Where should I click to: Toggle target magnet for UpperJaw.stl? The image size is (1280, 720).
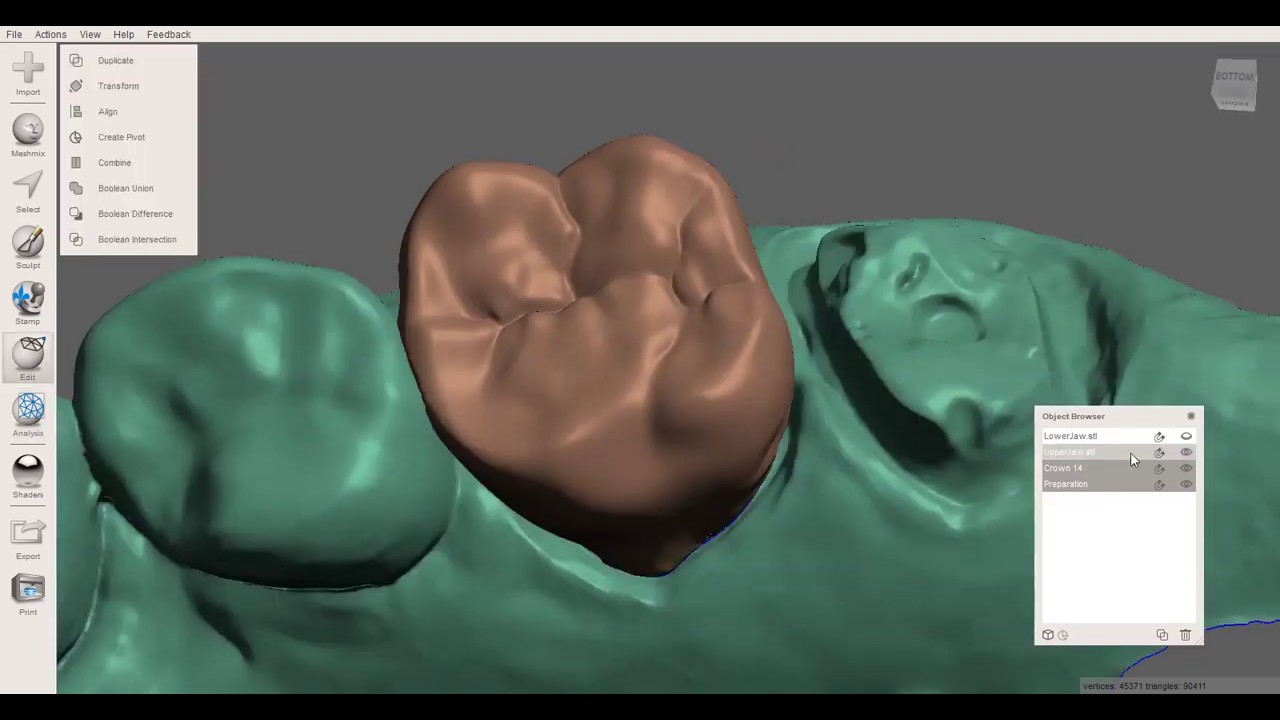(1159, 452)
